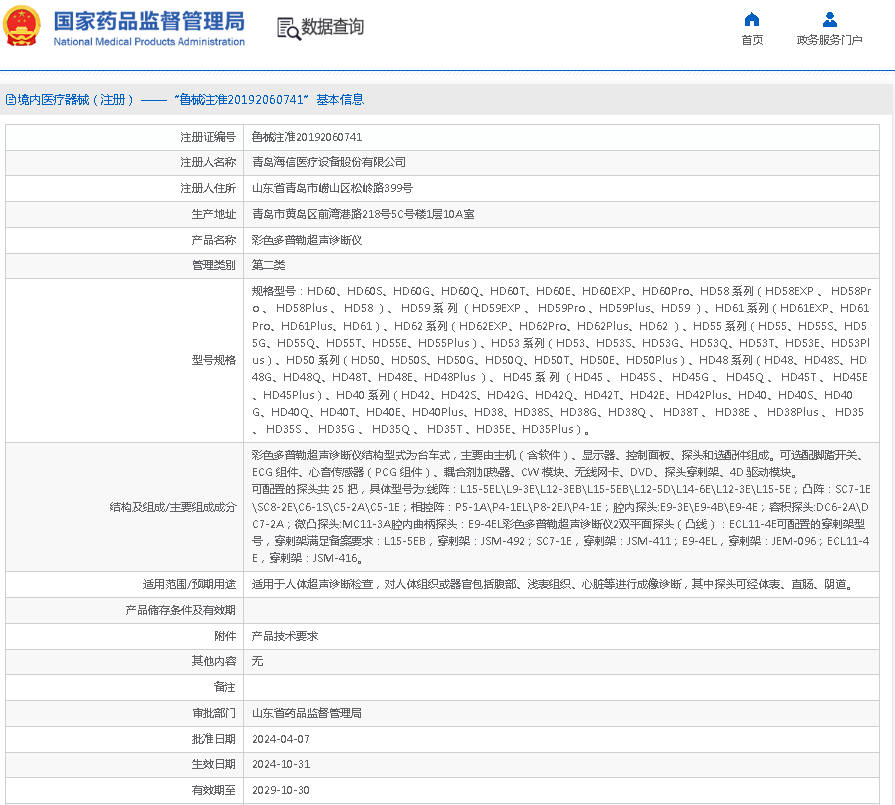Open the 境内医疗器械（注册） breadcrumb link
Screen dimensions: 895x805
click(75, 100)
